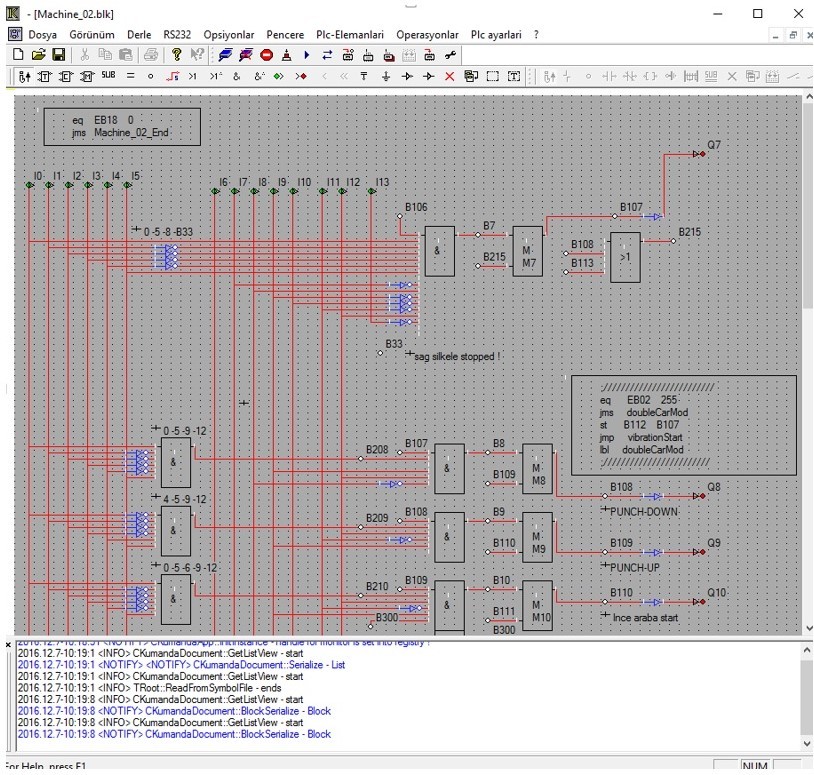This screenshot has height=775, width=814.
Task: Open the Pencere menu
Action: point(285,35)
